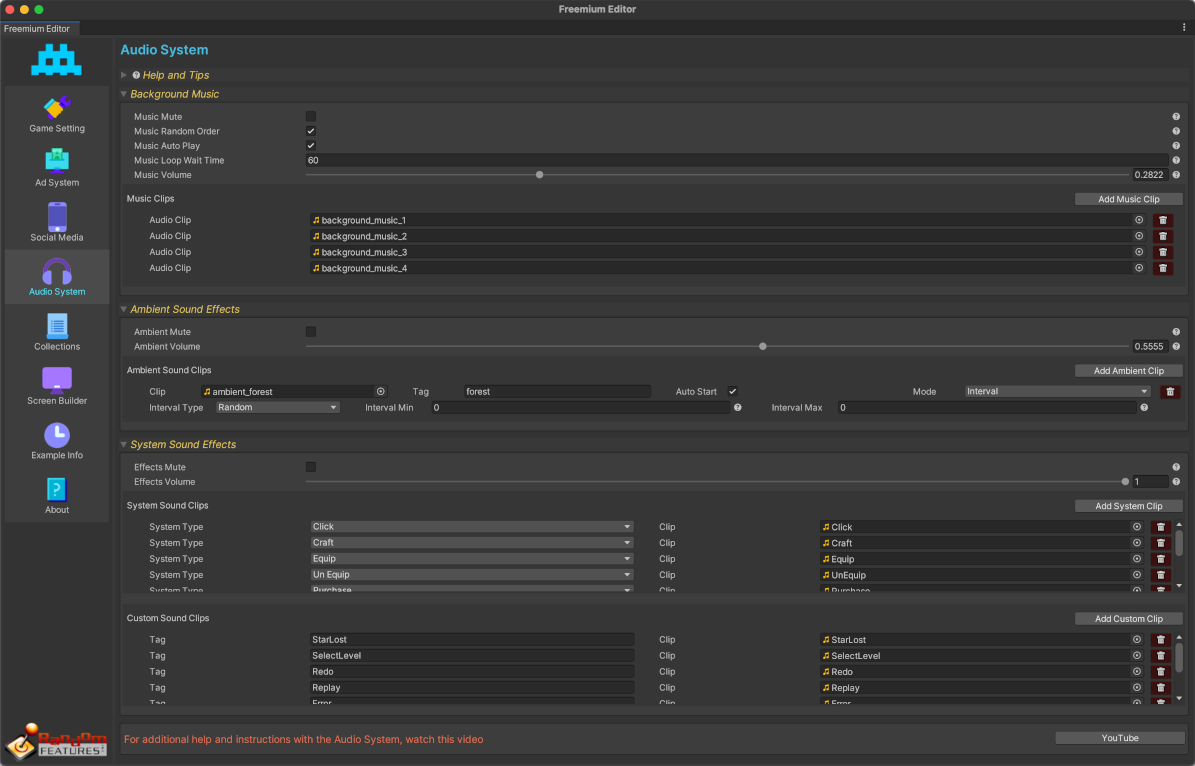Open the ambient clip Mode dropdown
The width and height of the screenshot is (1195, 766).
(1057, 392)
